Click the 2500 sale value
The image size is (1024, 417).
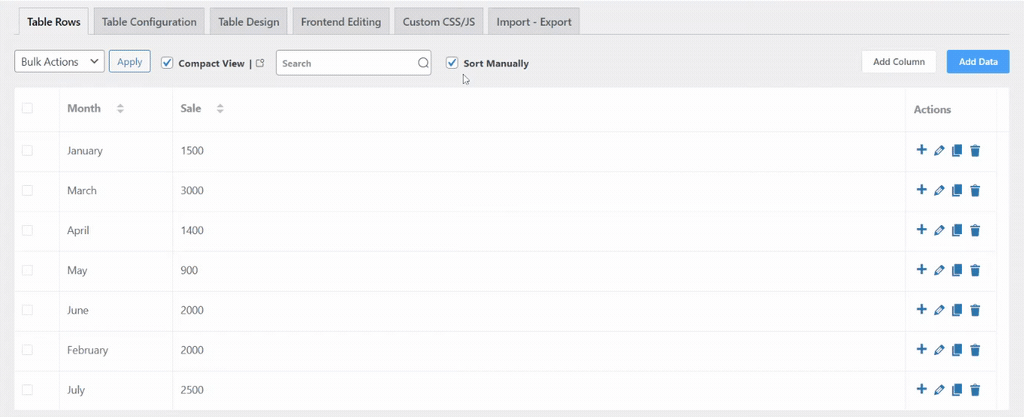click(x=192, y=390)
